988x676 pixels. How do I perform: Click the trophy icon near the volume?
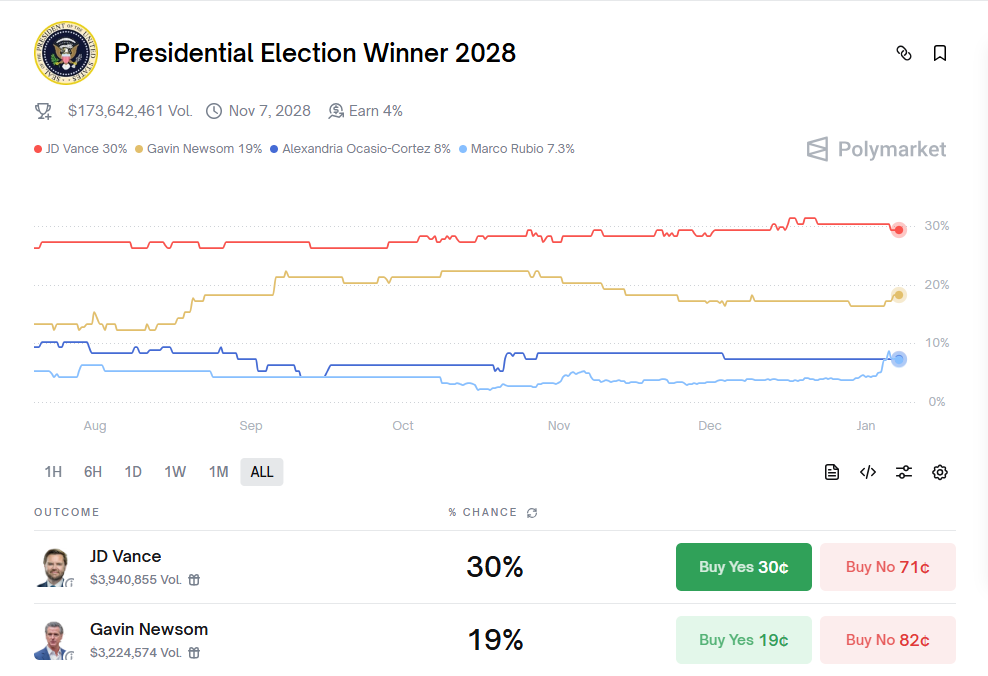pos(42,110)
